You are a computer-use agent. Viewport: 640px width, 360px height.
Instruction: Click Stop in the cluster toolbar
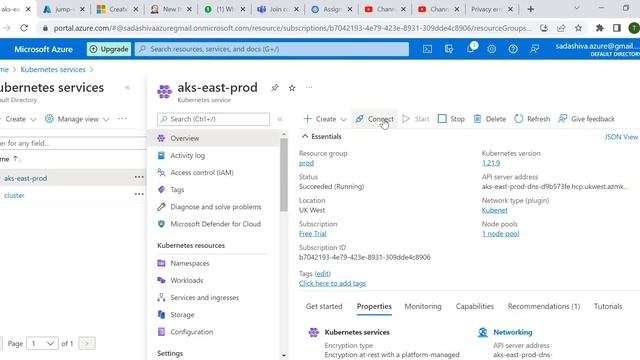pos(451,119)
